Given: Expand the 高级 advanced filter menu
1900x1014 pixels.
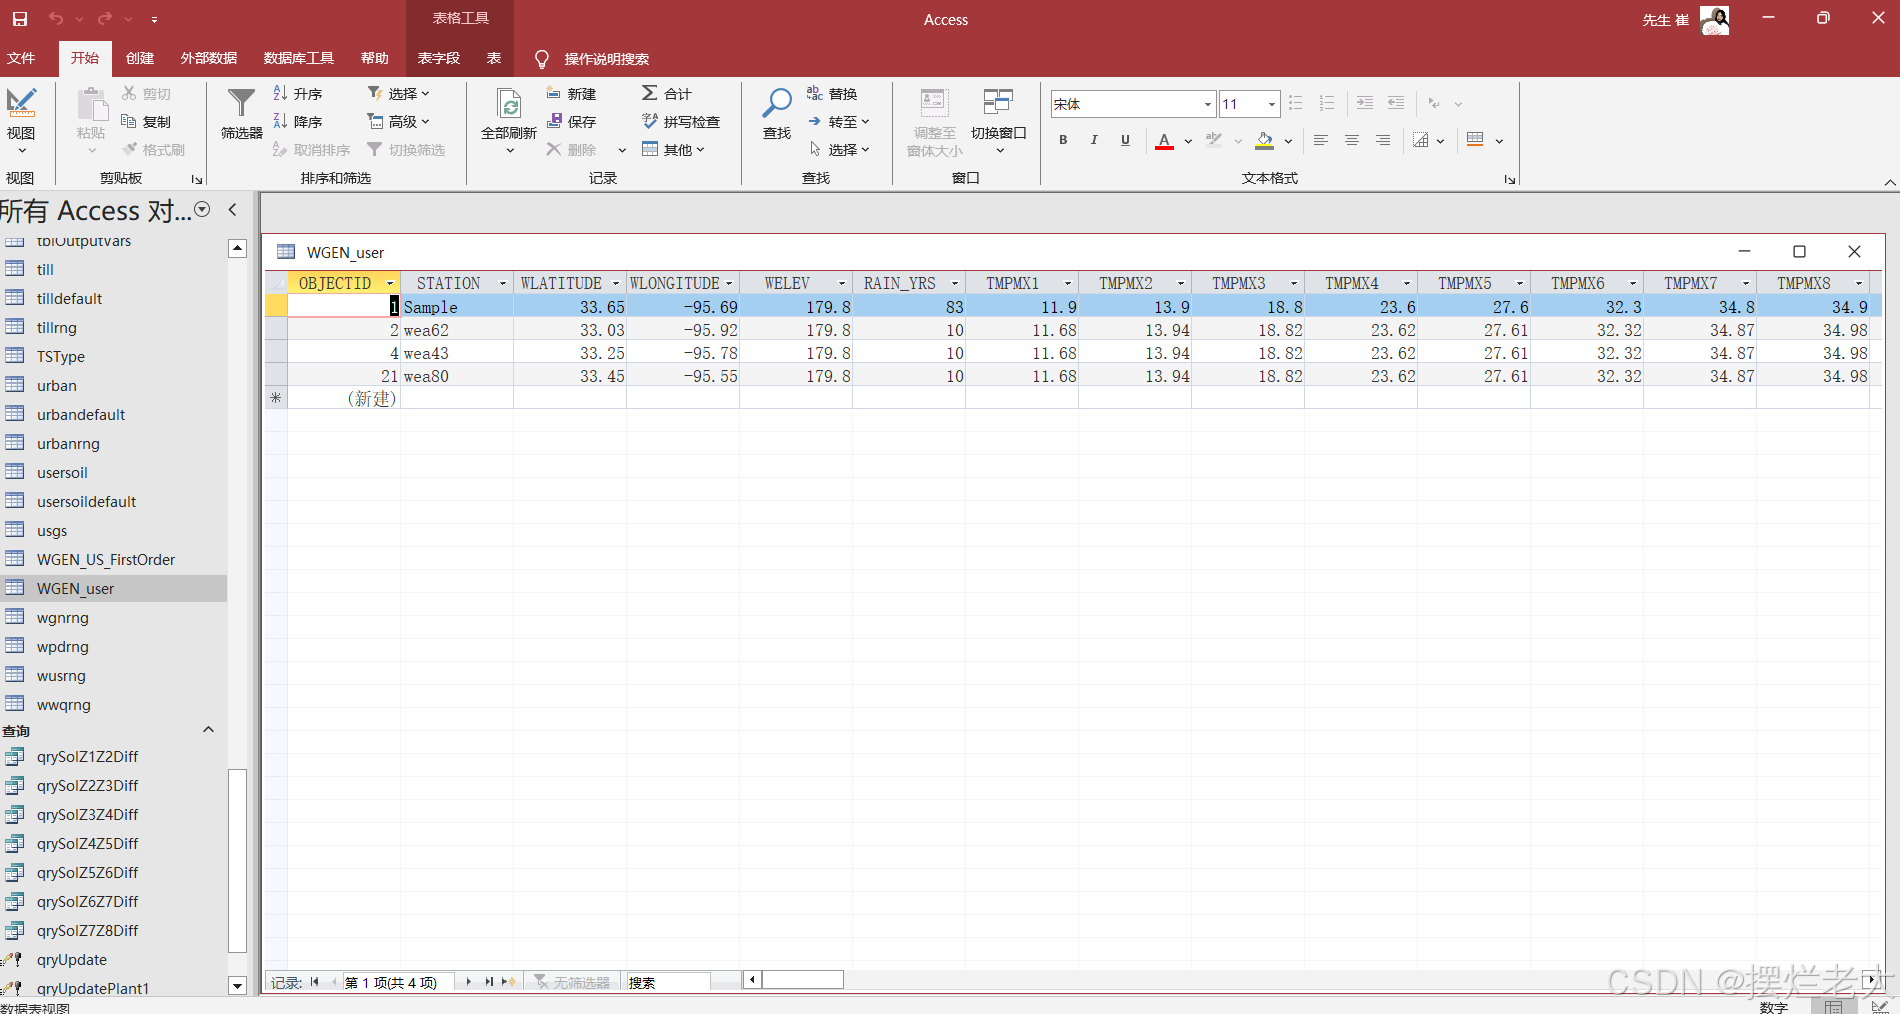Looking at the screenshot, I should point(398,122).
